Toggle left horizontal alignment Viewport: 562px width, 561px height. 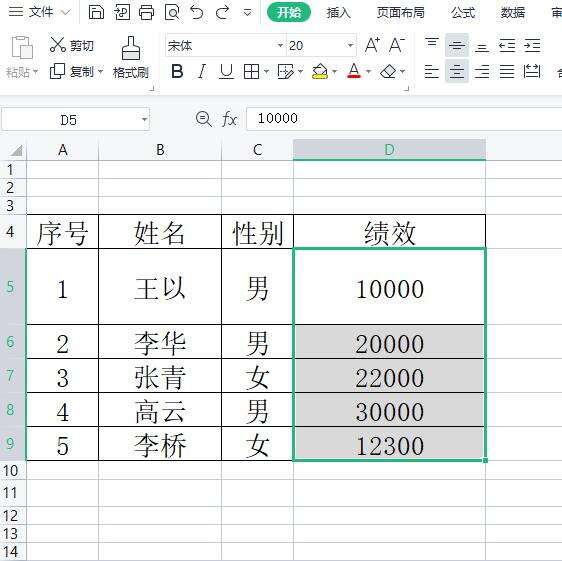[432, 71]
